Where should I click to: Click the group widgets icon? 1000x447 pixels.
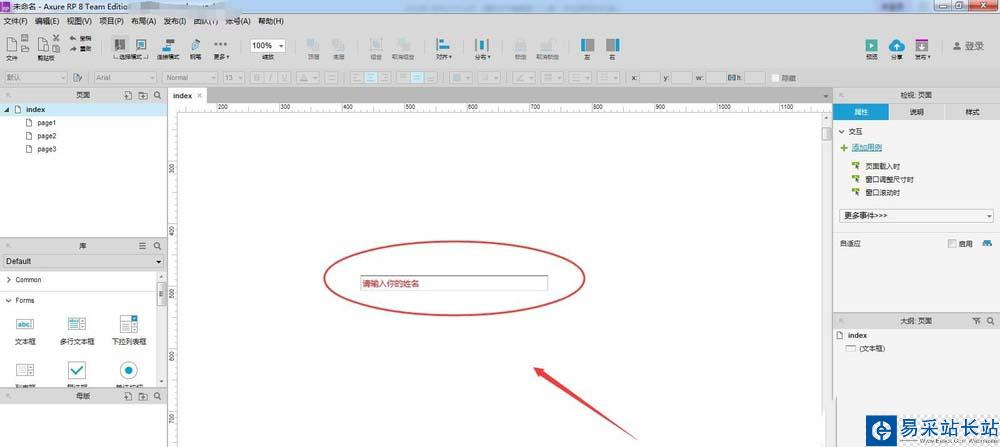pyautogui.click(x=376, y=45)
